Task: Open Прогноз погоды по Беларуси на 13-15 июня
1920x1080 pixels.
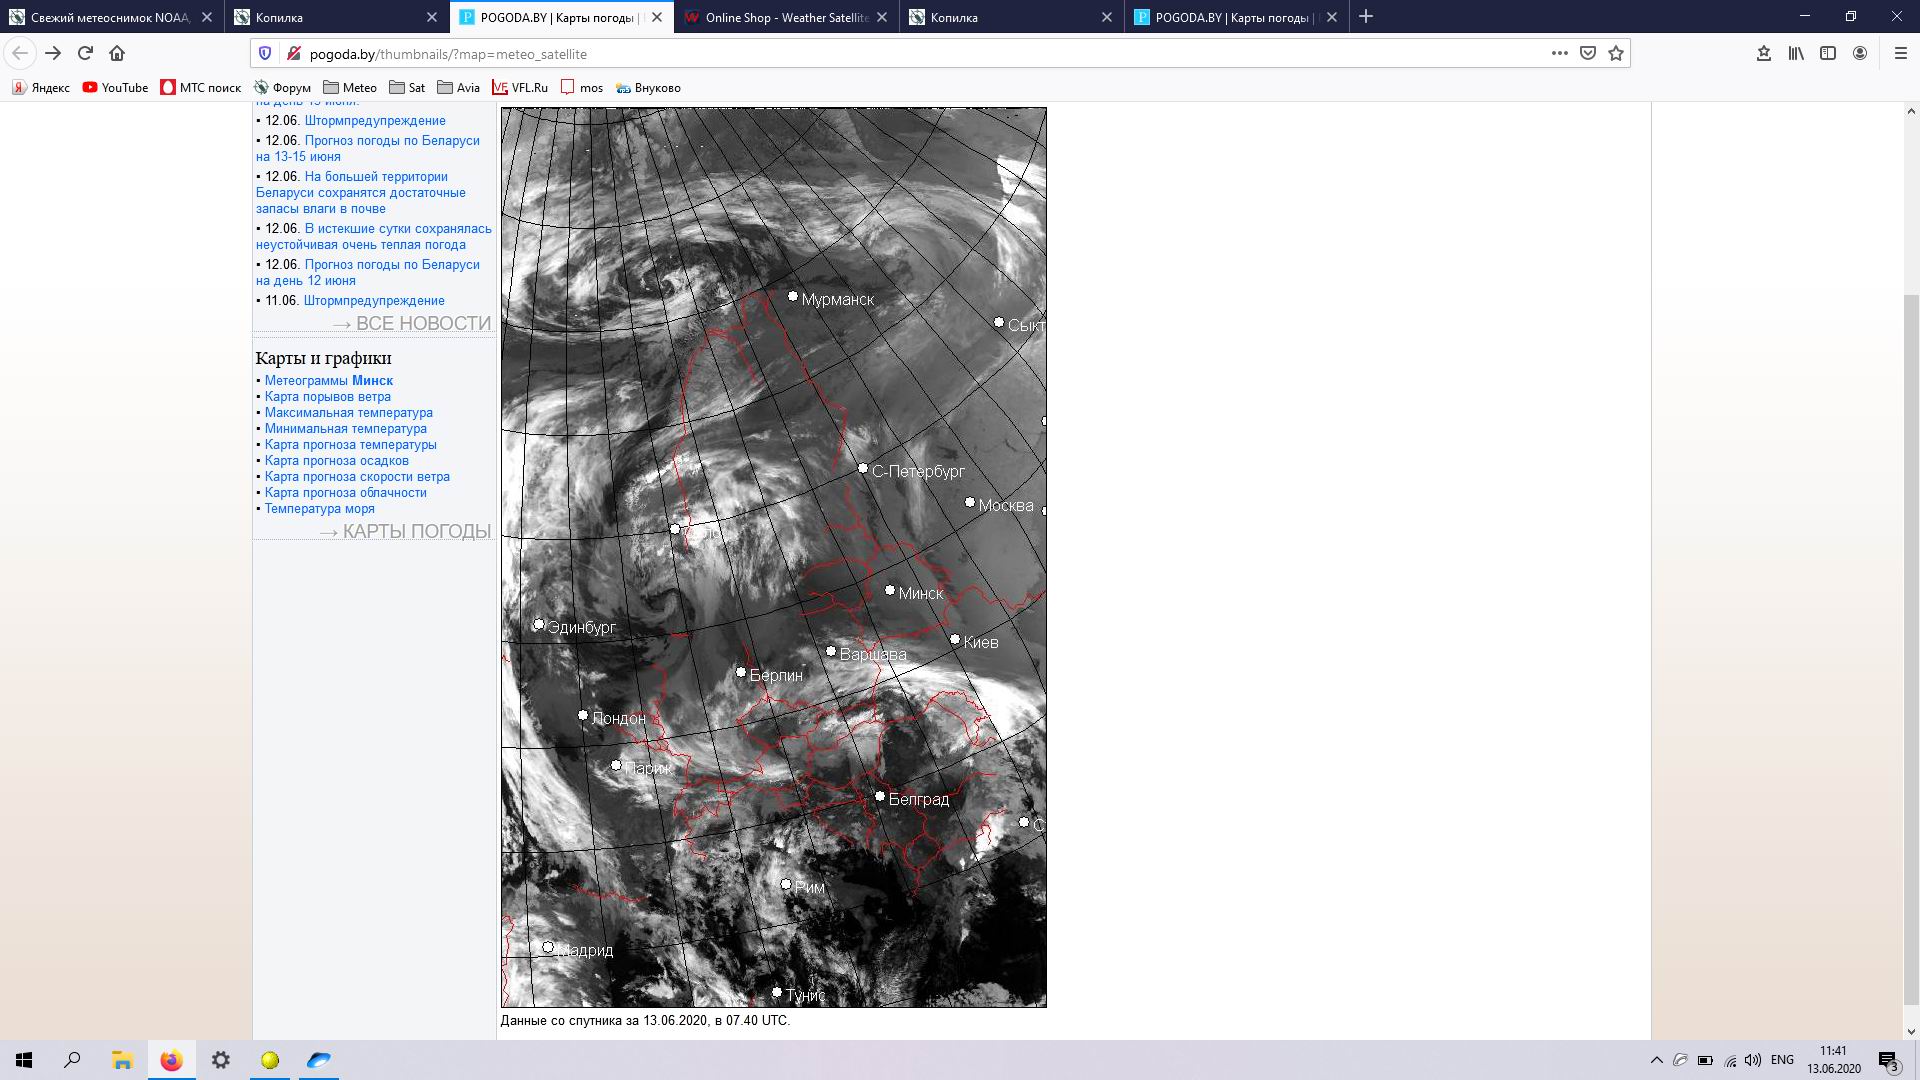Action: tap(368, 149)
